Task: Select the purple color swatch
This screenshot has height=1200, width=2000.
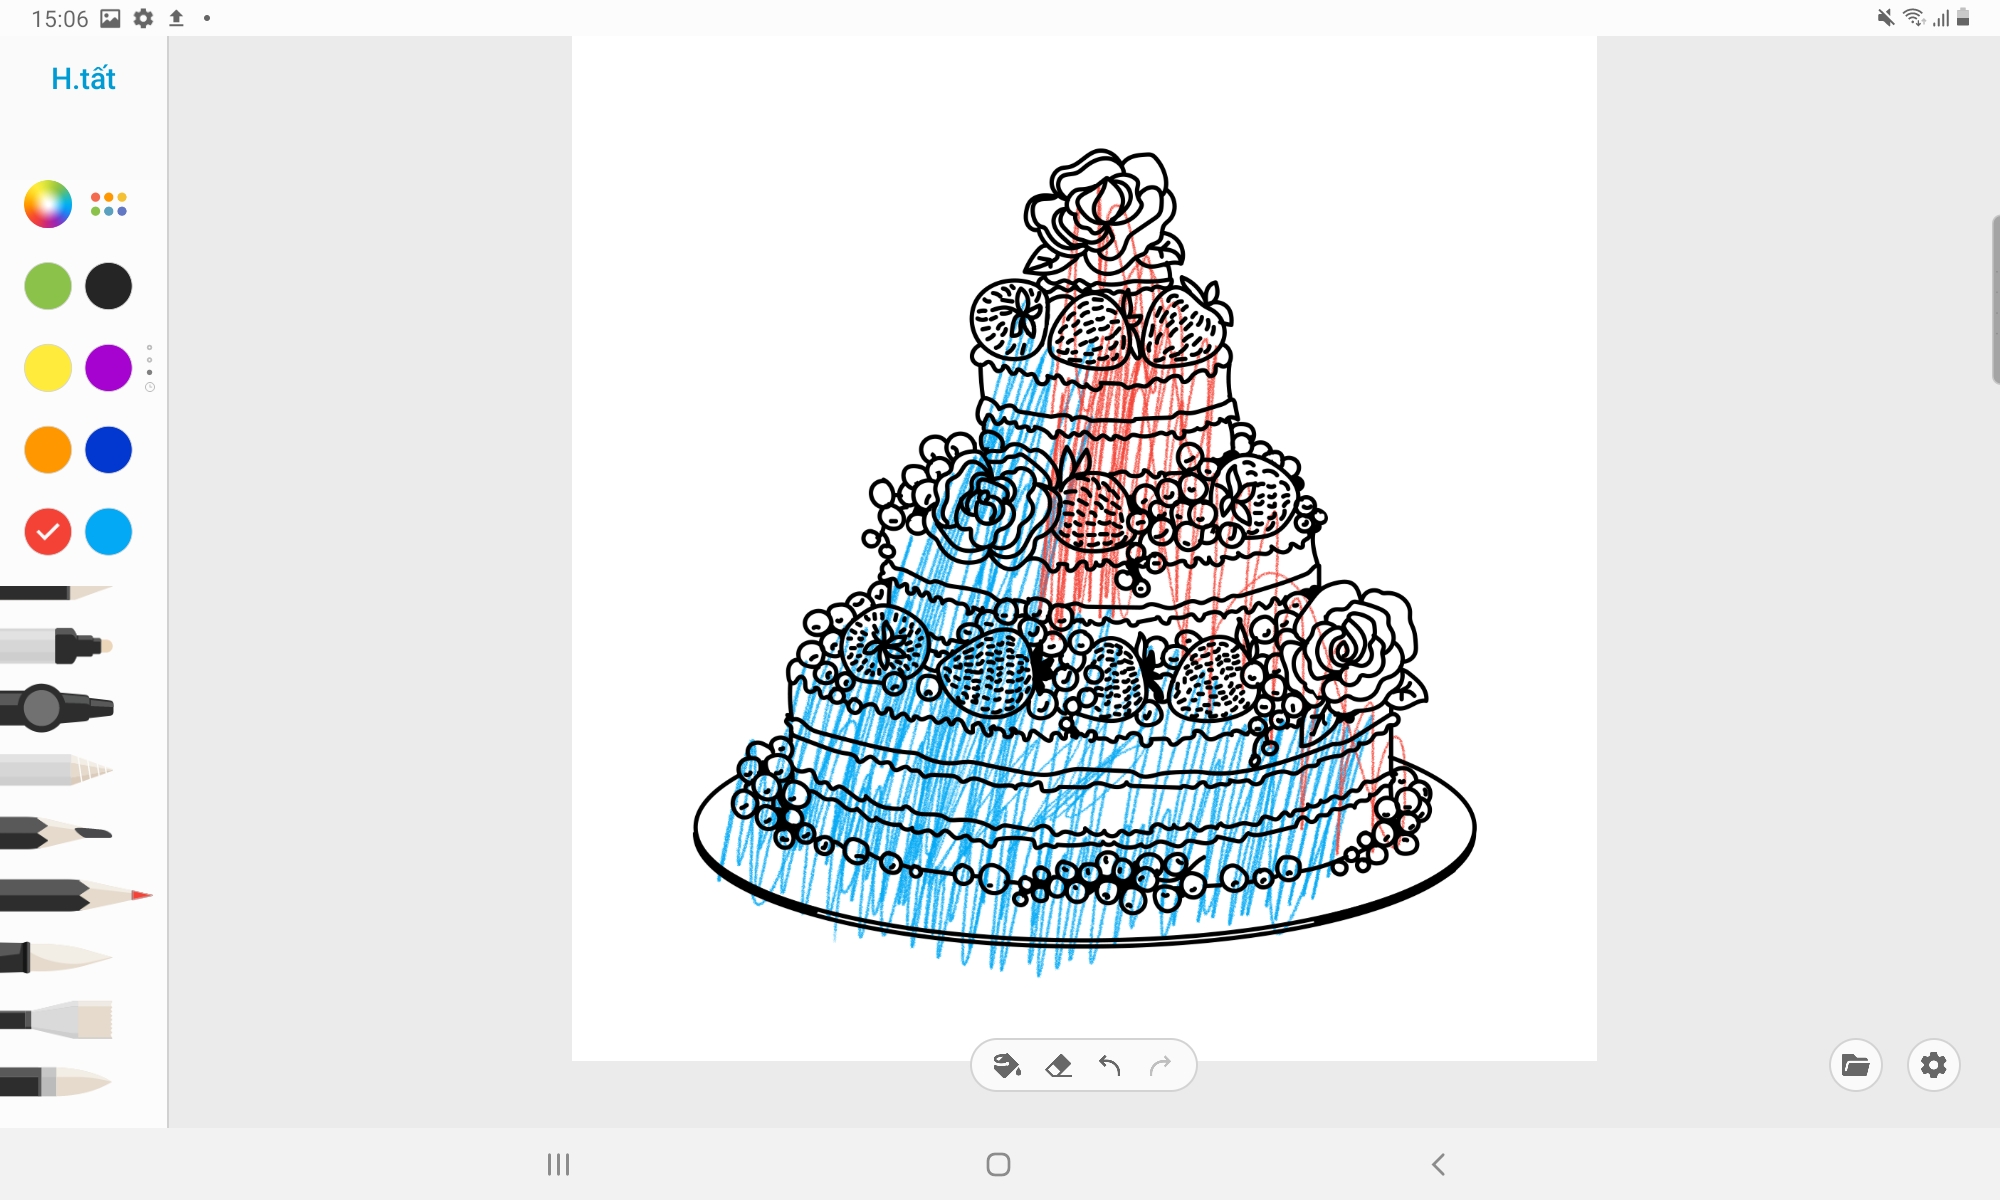Action: [108, 368]
